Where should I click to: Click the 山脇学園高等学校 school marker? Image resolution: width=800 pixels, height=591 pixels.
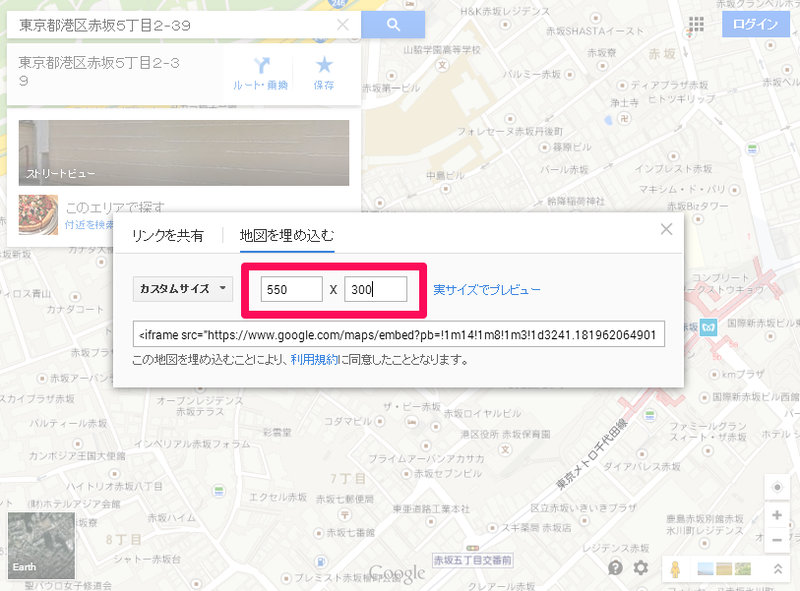(442, 65)
